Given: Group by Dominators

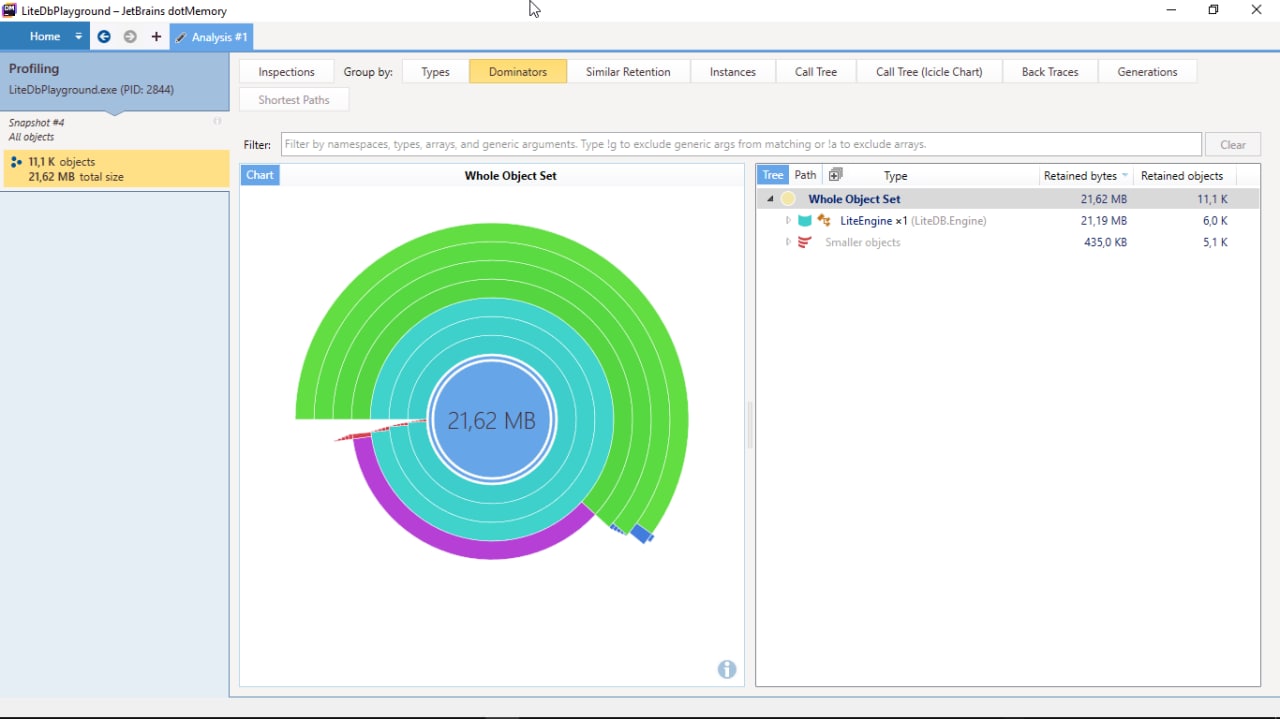Looking at the screenshot, I should [518, 72].
